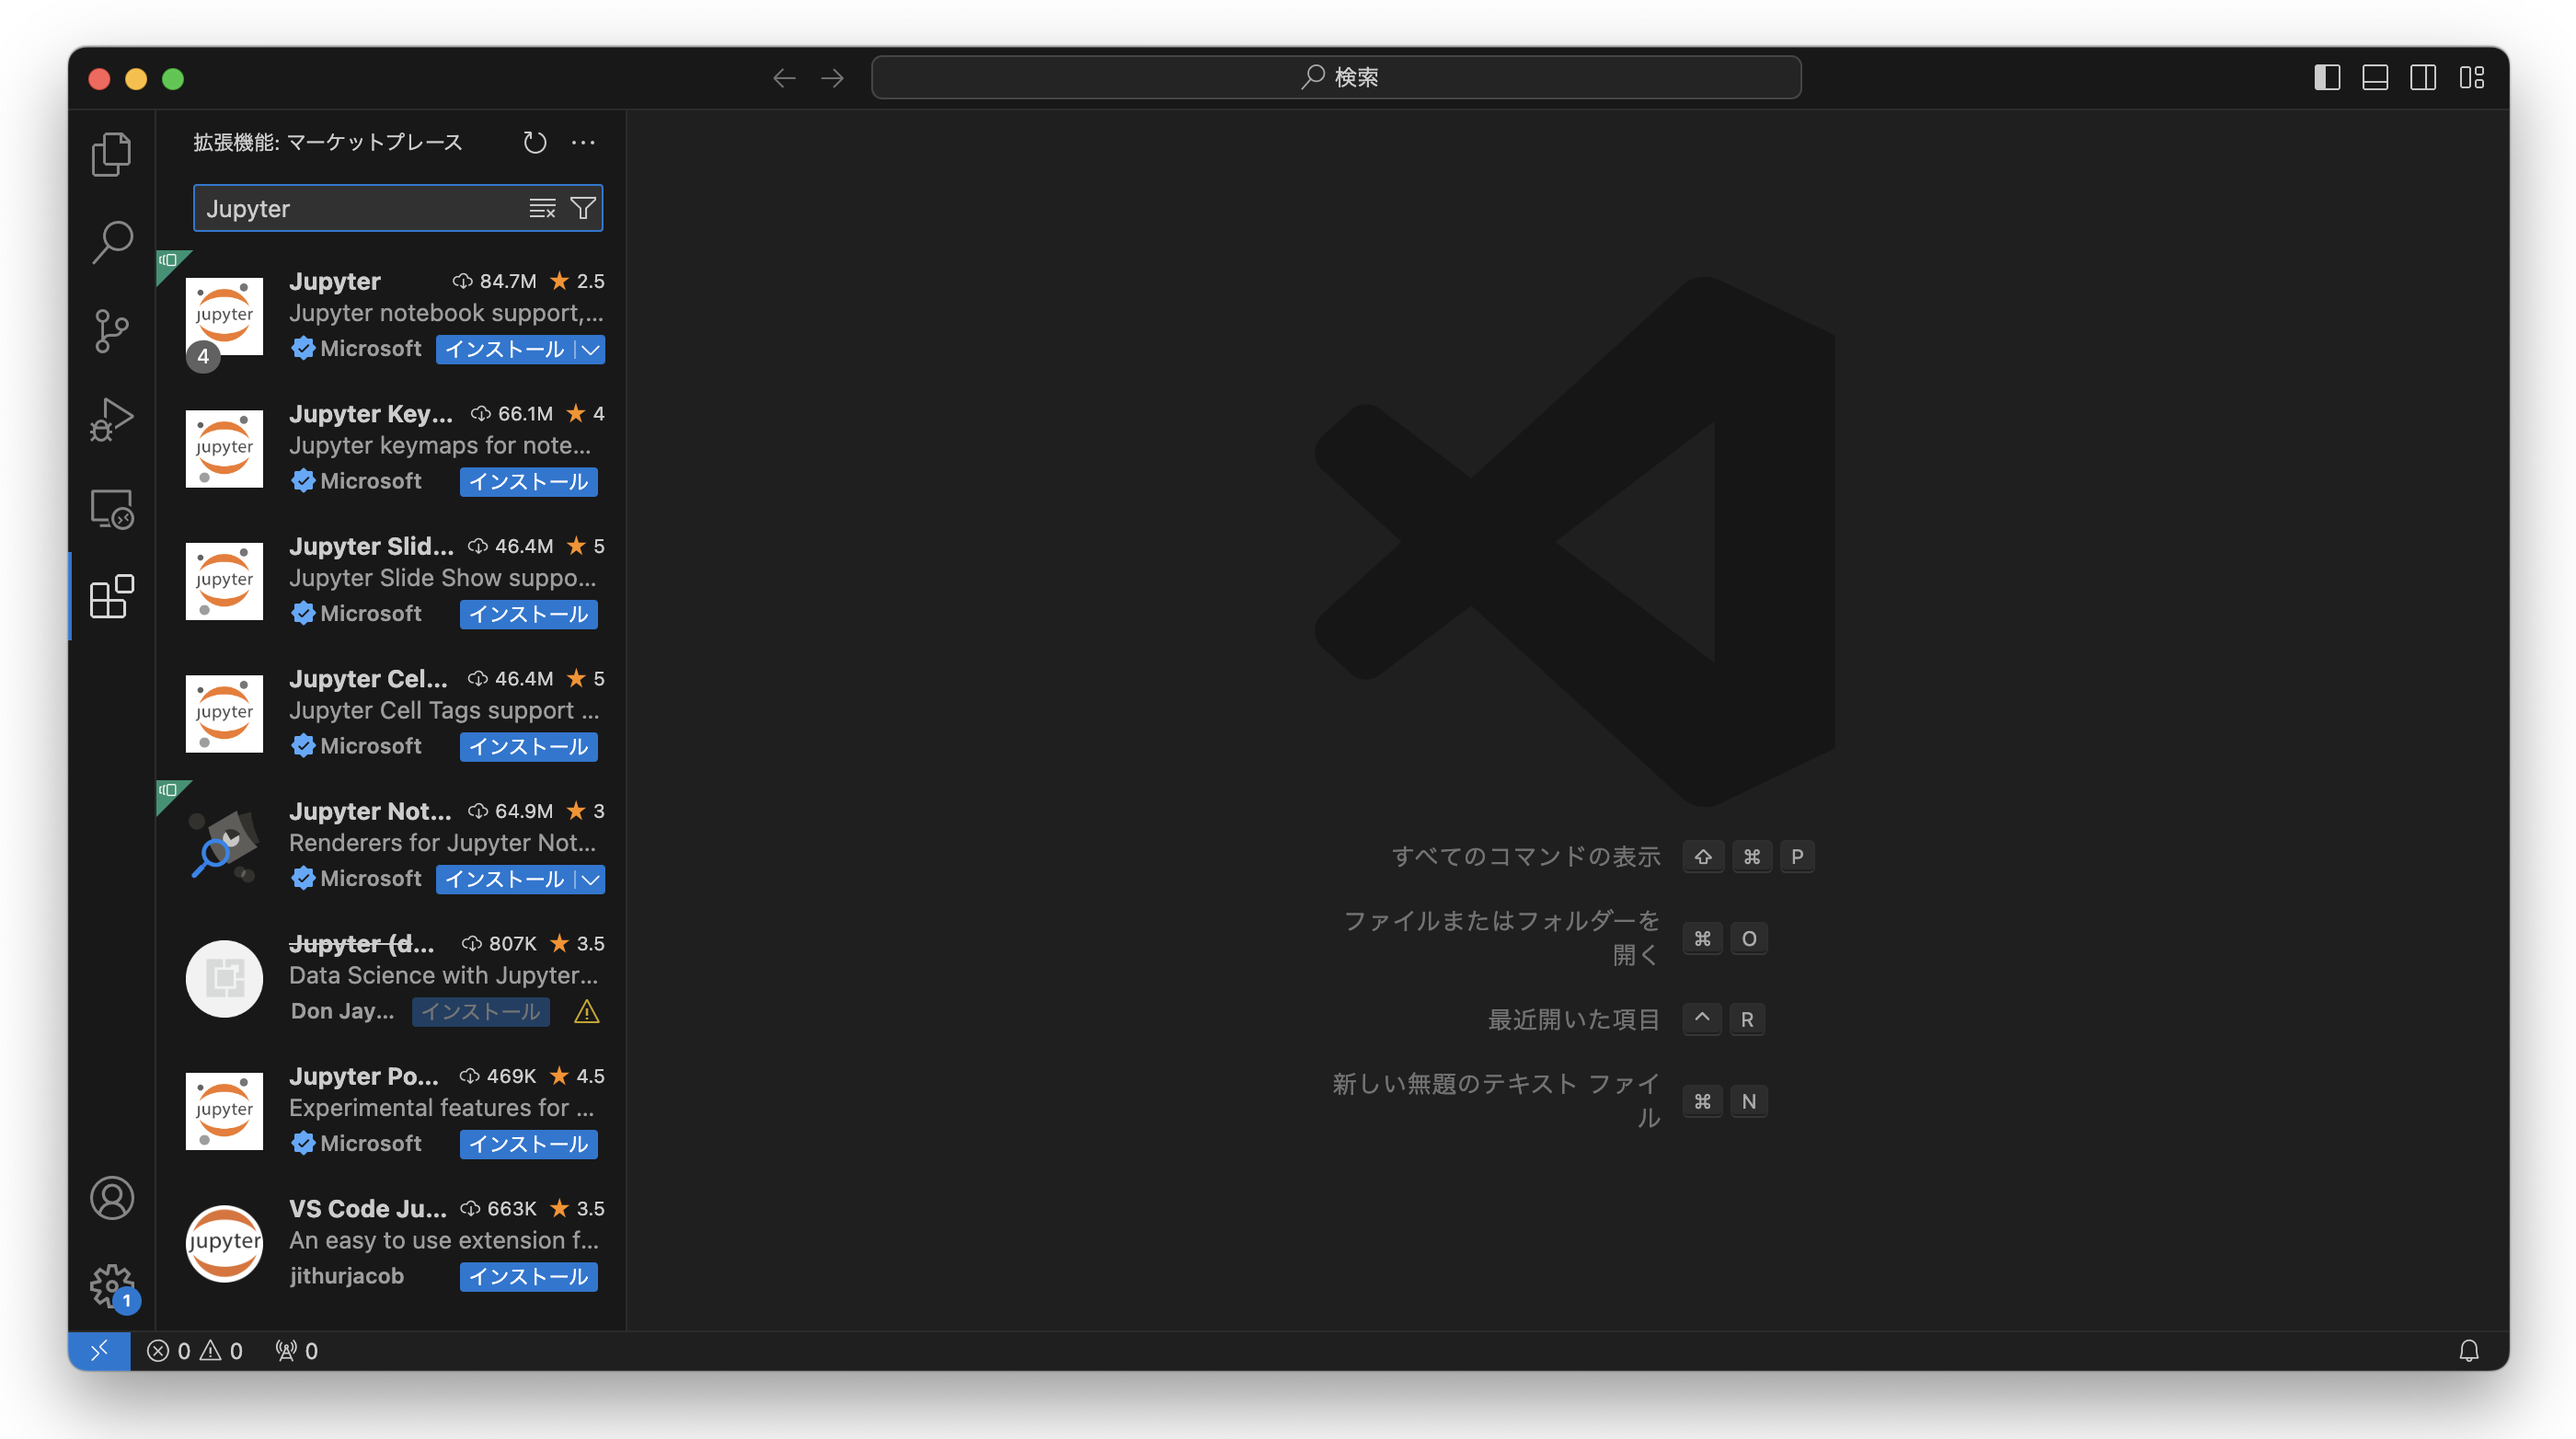Screen dimensions: 2576x1439
Task: Install the Jupyter Keymap extension
Action: pos(528,481)
